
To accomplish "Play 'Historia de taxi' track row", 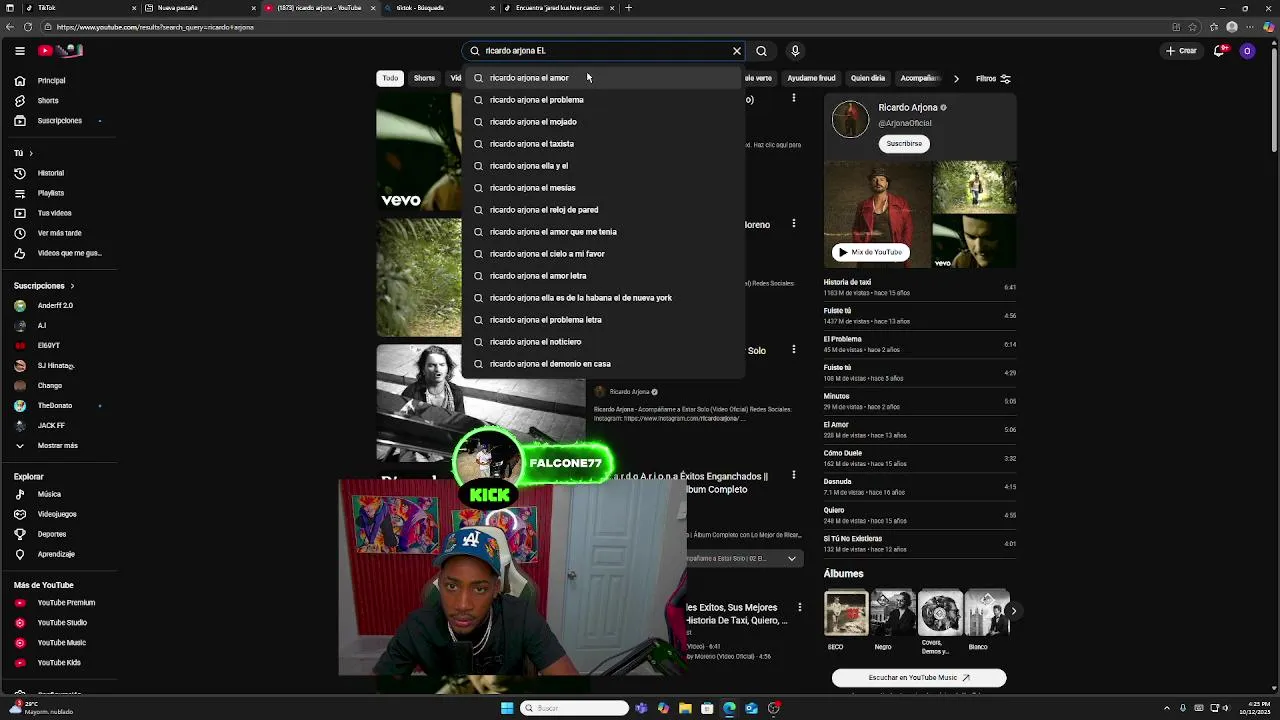I will [x=920, y=287].
